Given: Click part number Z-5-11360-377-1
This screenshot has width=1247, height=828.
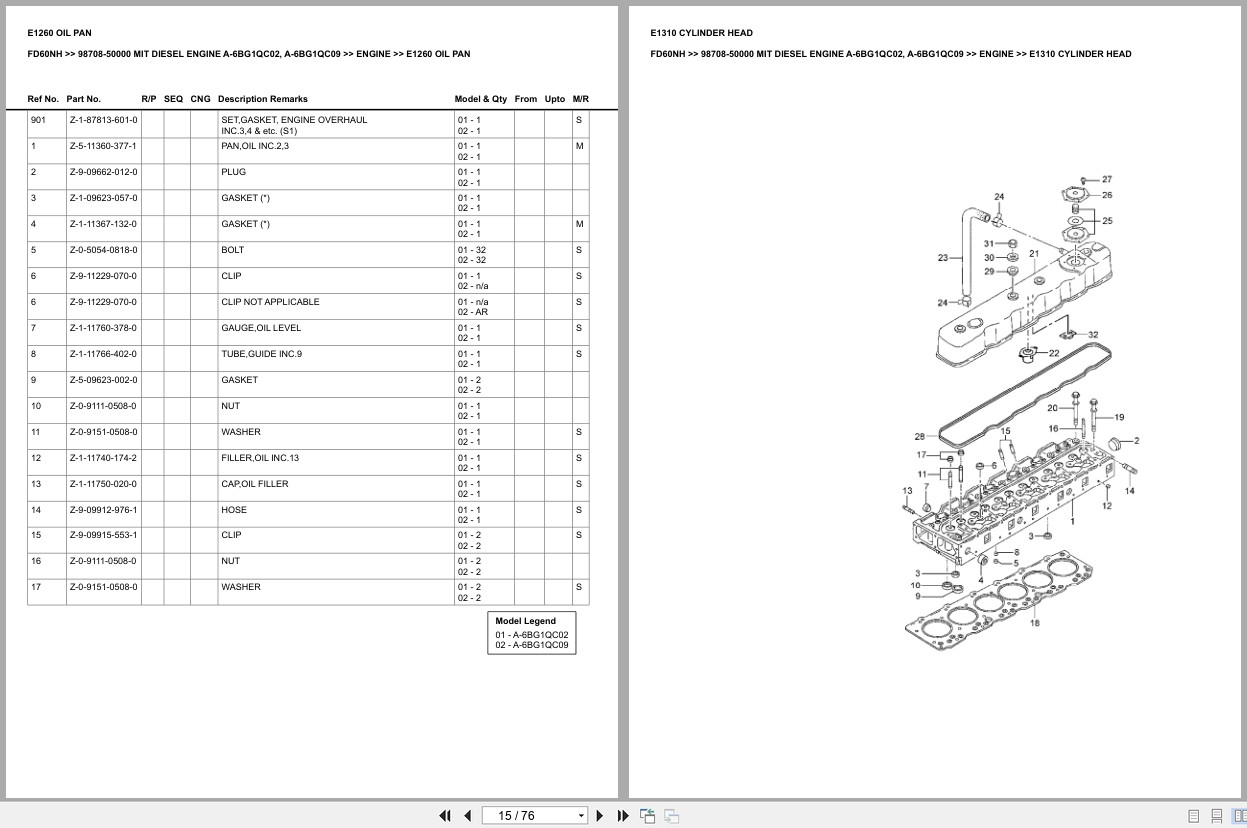Looking at the screenshot, I should tap(103, 146).
